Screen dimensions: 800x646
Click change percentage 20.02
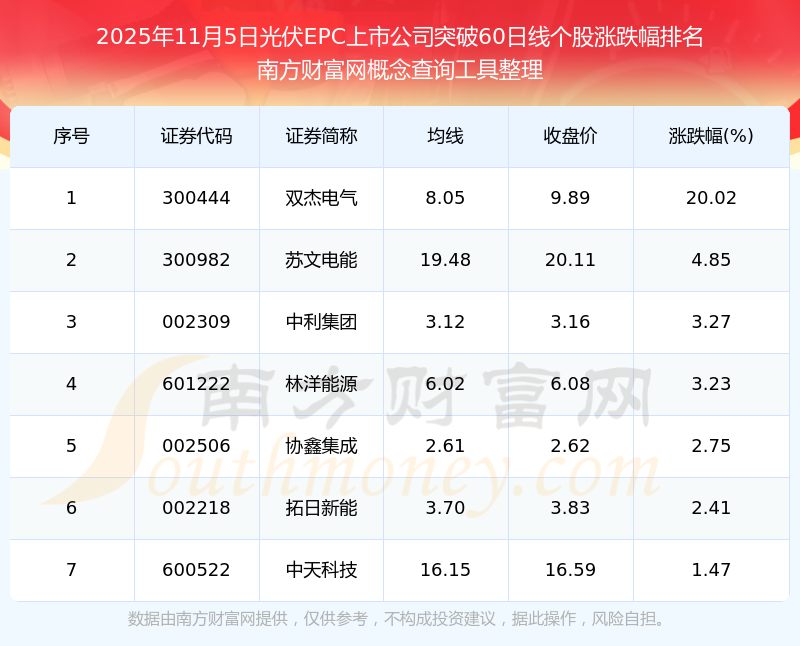coord(711,198)
